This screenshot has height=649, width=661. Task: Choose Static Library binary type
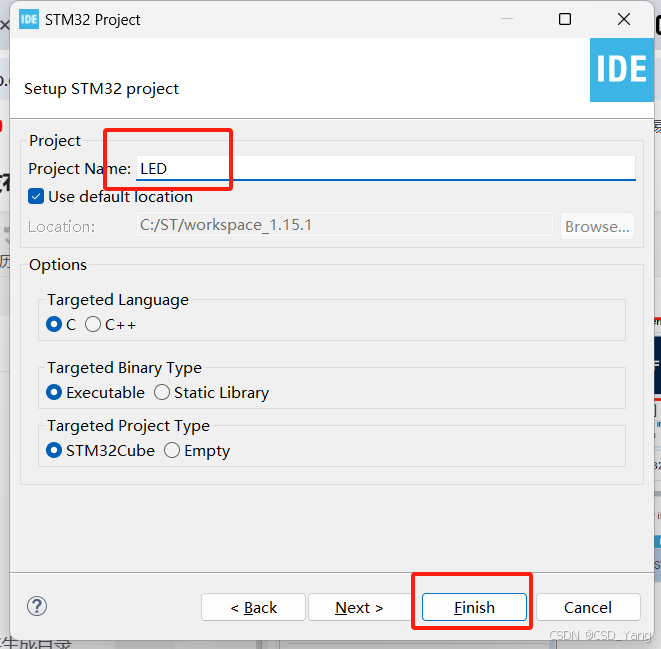click(162, 392)
